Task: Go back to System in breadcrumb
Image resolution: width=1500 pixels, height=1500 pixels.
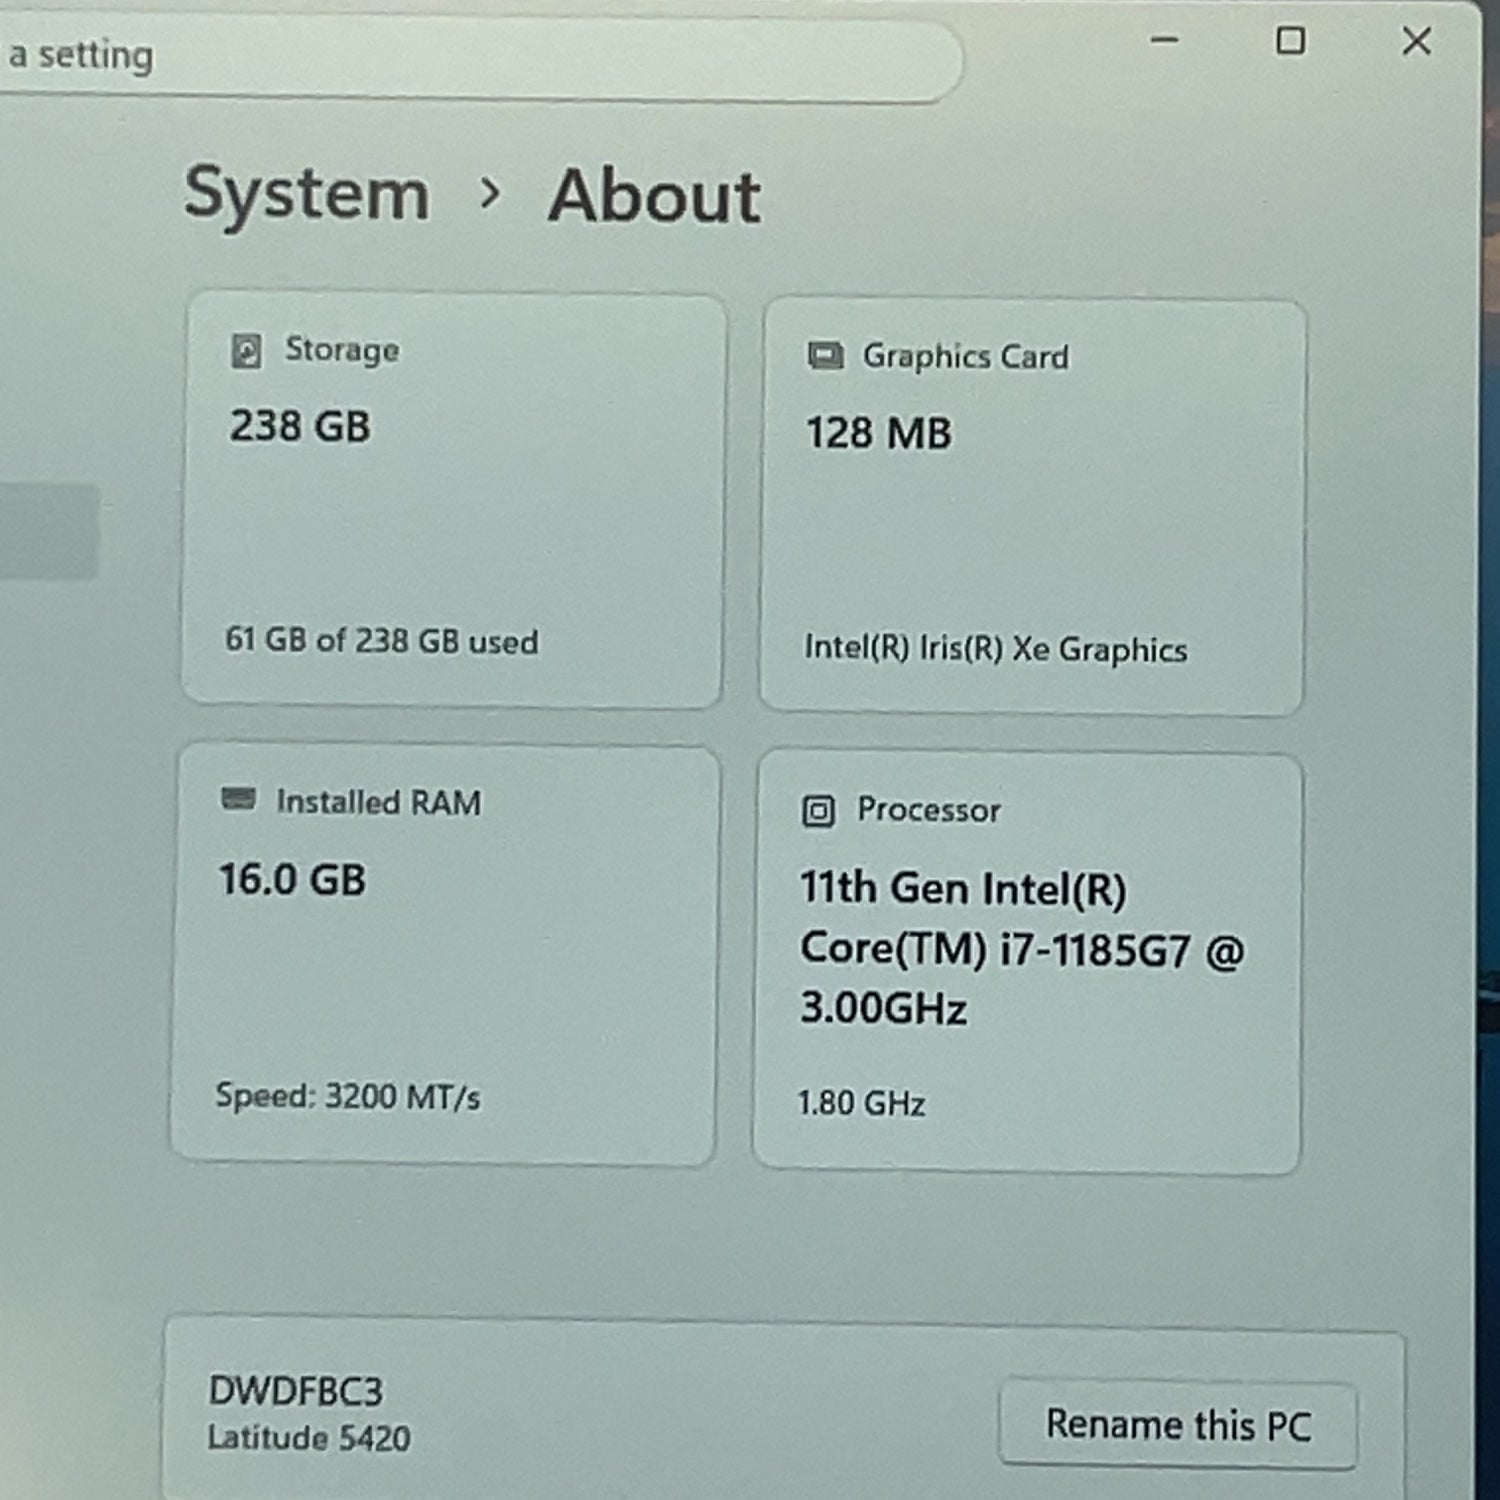Action: (x=307, y=193)
